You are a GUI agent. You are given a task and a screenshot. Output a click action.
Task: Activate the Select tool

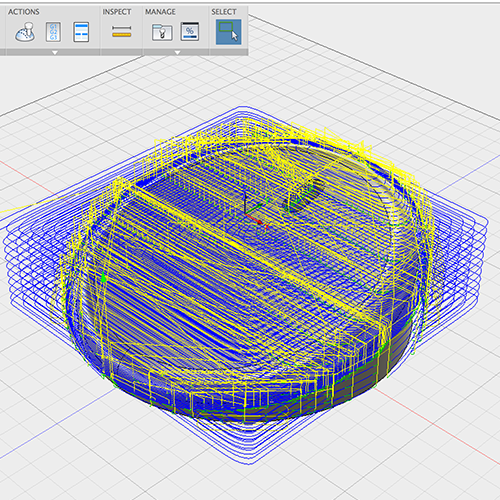pyautogui.click(x=228, y=32)
